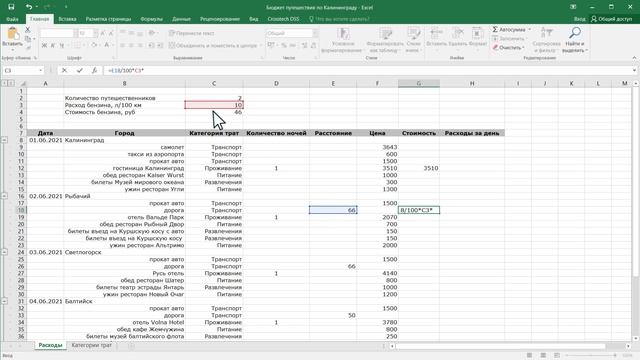Click the Format cells icon

pyautogui.click(x=477, y=34)
